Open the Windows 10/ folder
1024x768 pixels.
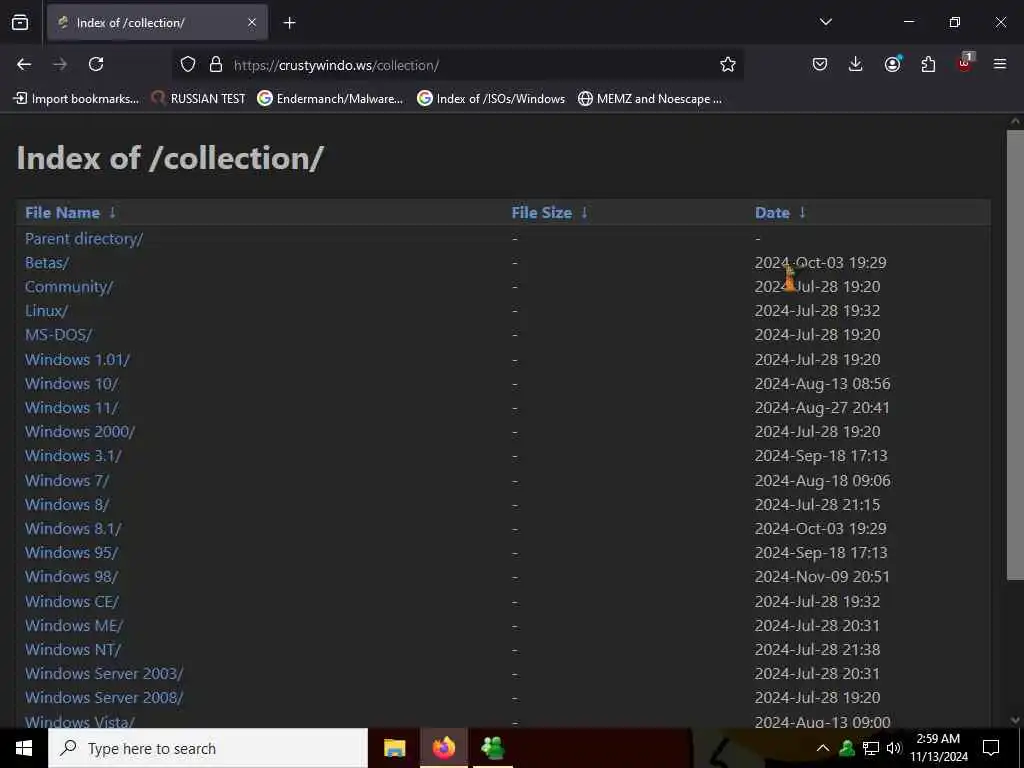(x=71, y=384)
